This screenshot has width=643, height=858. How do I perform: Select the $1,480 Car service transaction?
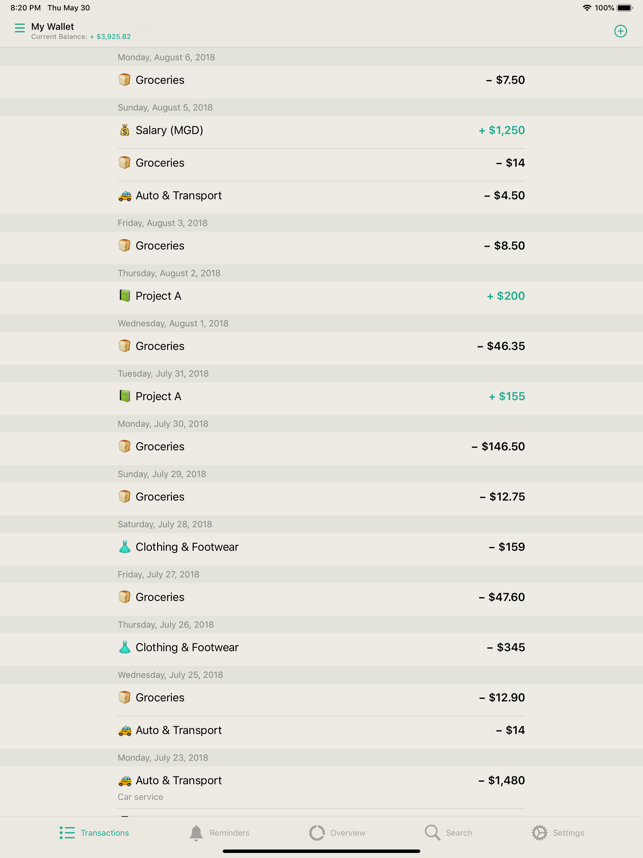321,787
